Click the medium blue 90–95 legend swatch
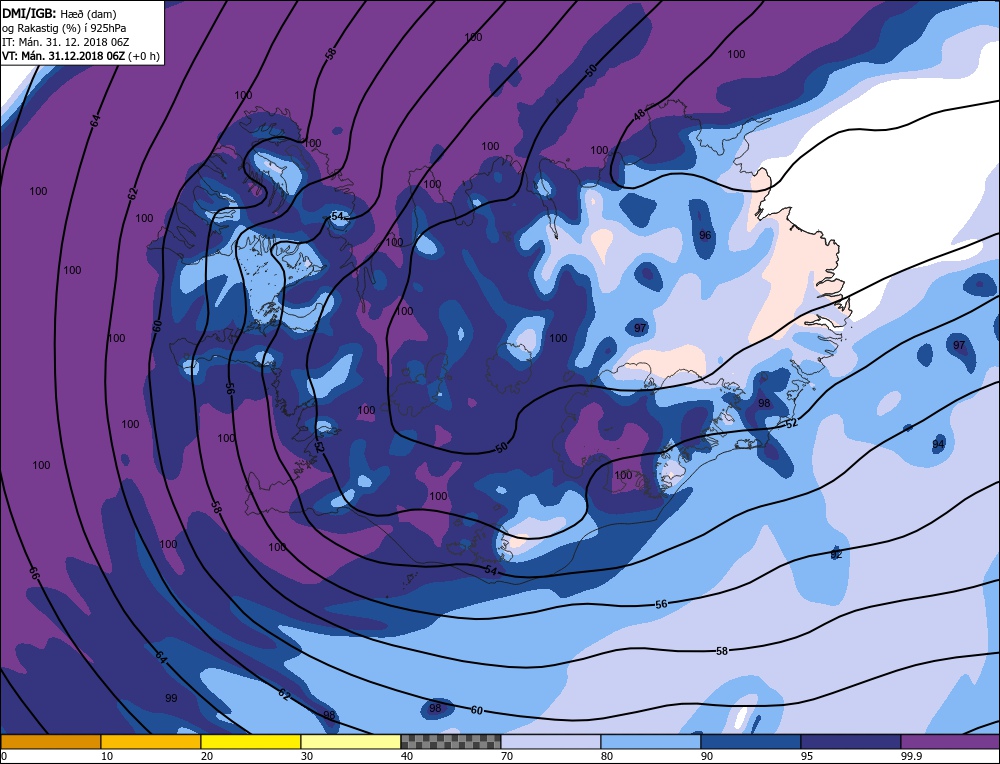This screenshot has height=764, width=1000. (751, 741)
